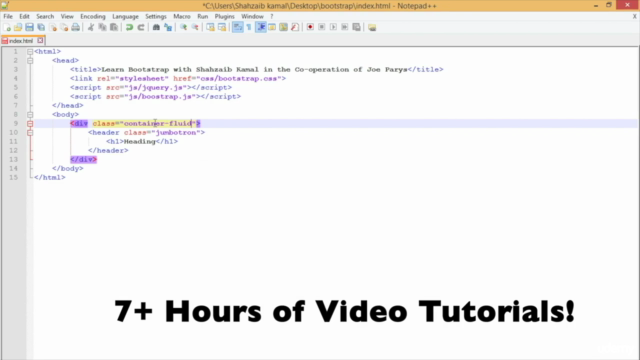This screenshot has height=360, width=640.
Task: Click the js/boostrap.js script line
Action: pos(155,96)
